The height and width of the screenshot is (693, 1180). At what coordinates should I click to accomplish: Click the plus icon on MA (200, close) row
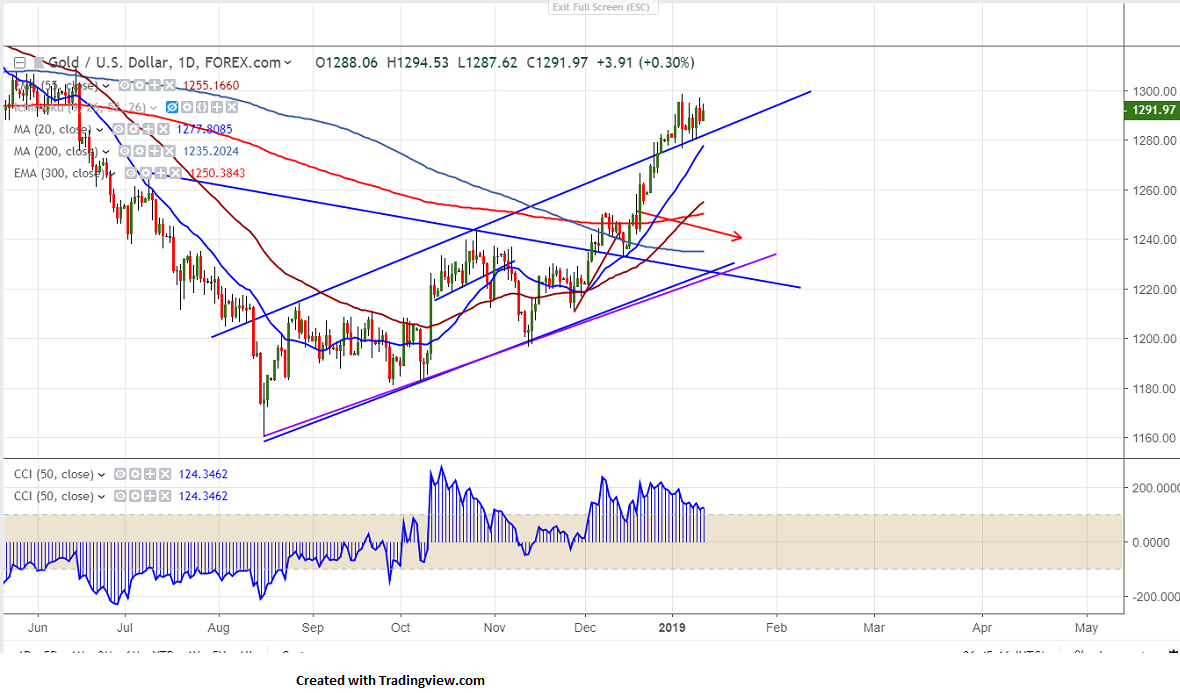tap(154, 151)
